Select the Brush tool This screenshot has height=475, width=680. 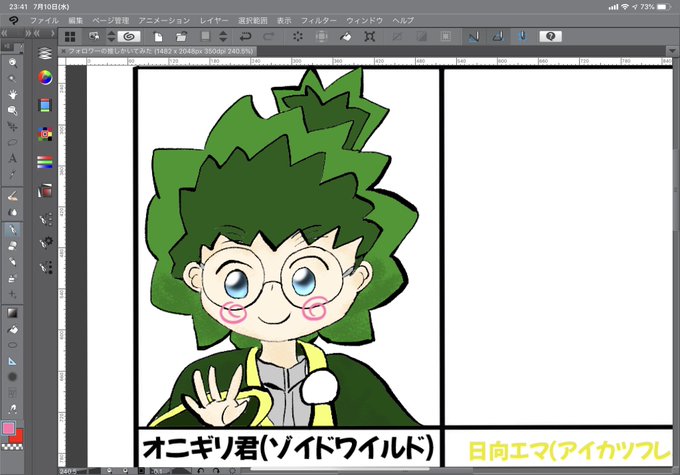point(13,197)
